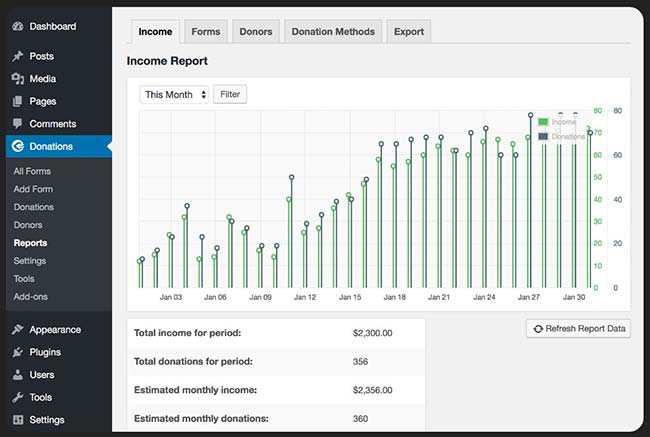The width and height of the screenshot is (650, 437).
Task: Open the This Month period dropdown
Action: coord(175,95)
